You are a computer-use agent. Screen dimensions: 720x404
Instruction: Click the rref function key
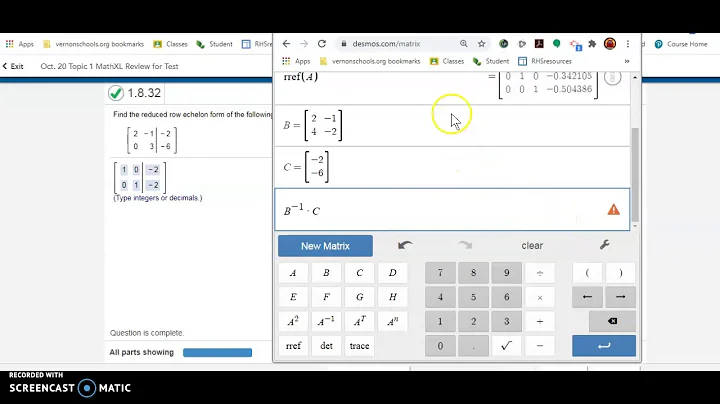[293, 346]
